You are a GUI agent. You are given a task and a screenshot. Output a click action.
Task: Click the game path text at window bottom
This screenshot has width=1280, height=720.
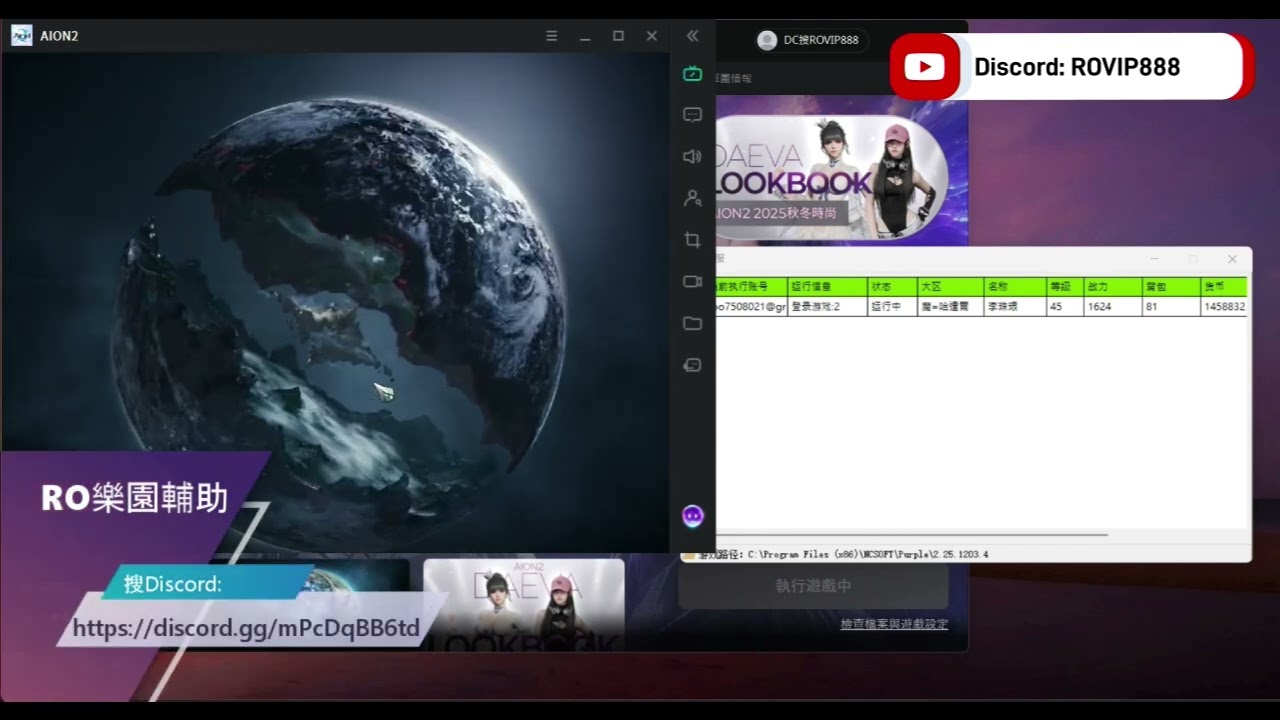[844, 554]
